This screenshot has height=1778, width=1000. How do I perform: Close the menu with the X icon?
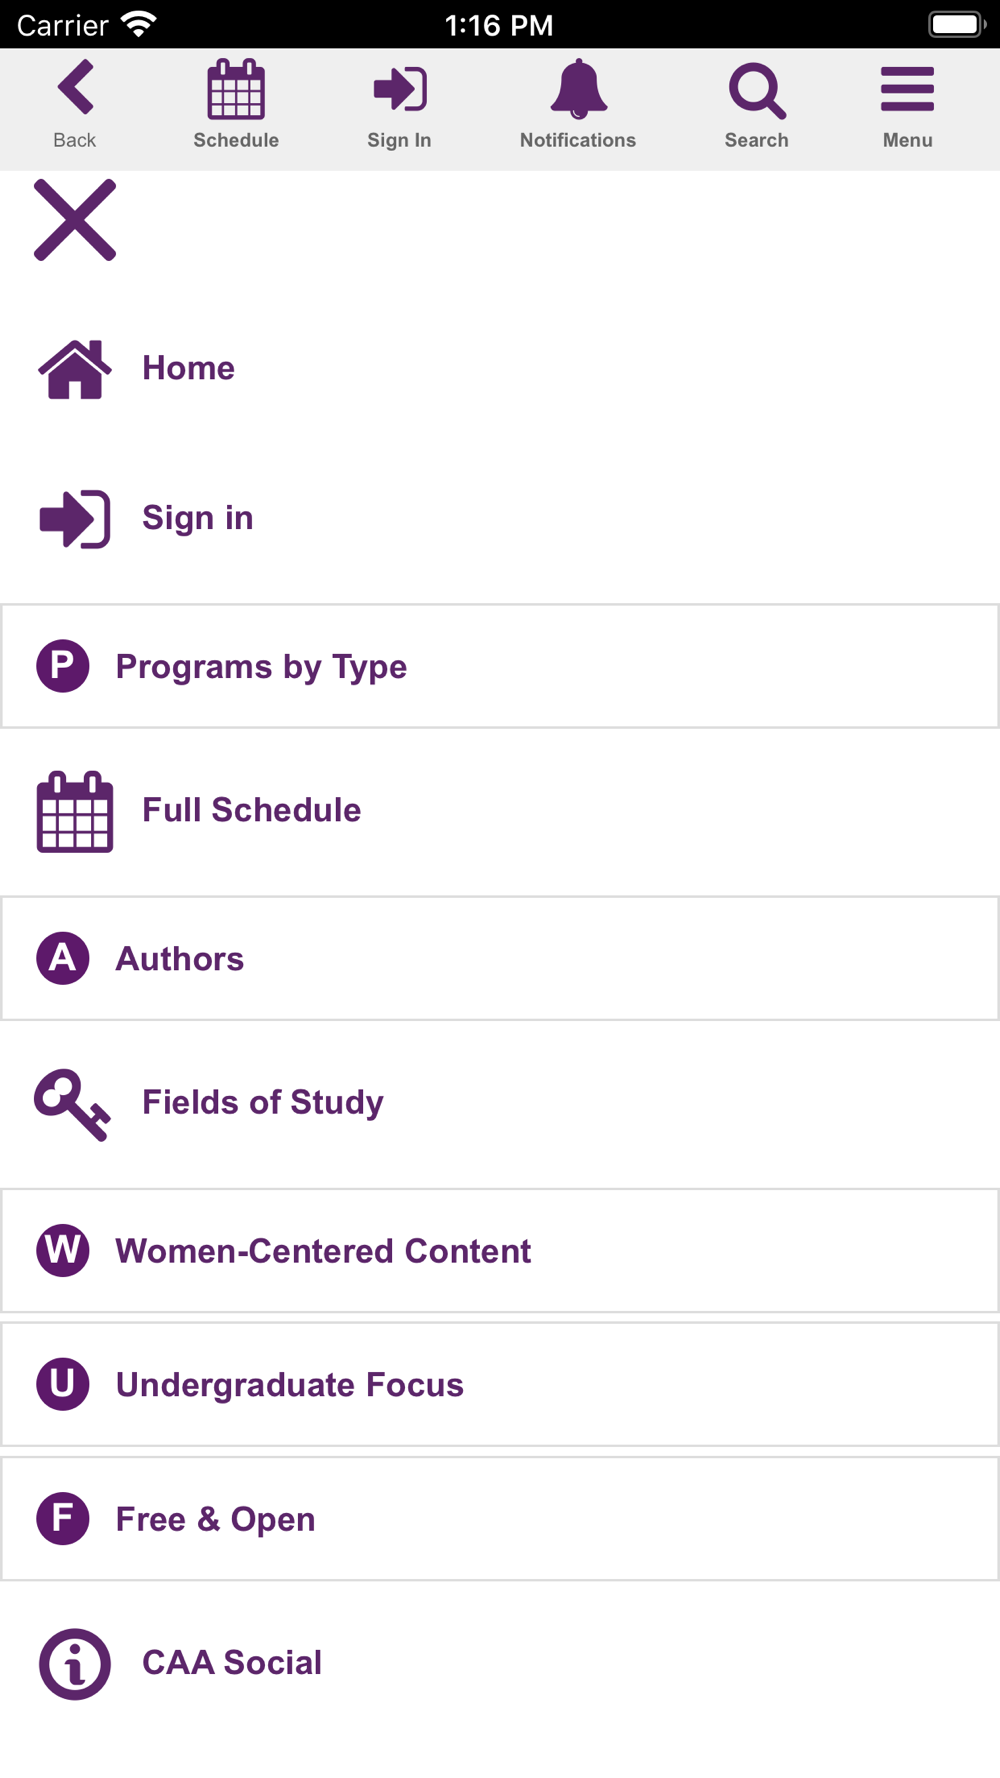click(75, 220)
